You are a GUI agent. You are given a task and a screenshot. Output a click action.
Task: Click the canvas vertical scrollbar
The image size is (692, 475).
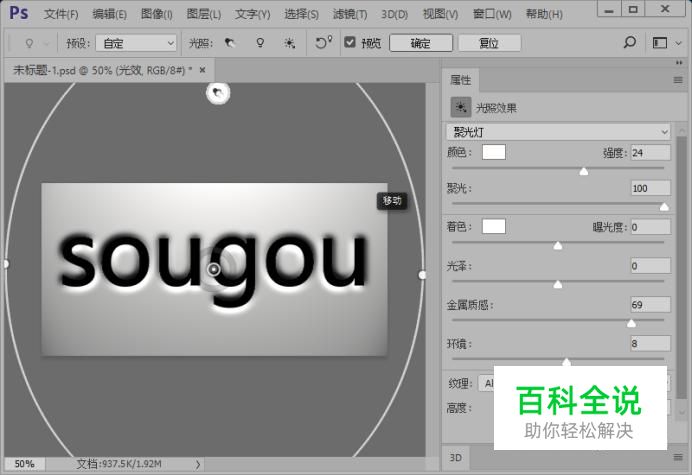click(432, 269)
